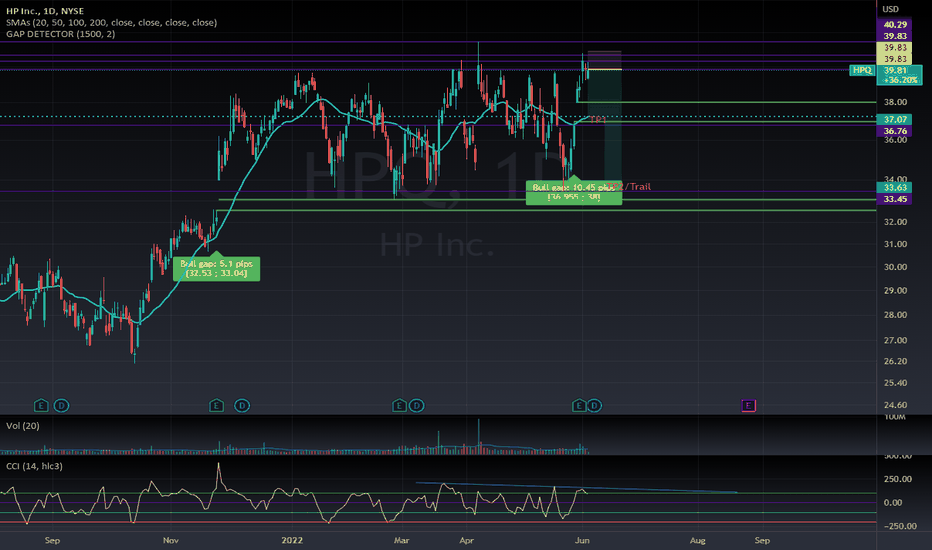Image resolution: width=932 pixels, height=550 pixels.
Task: Click 32.00 on the price axis
Action: 895,222
